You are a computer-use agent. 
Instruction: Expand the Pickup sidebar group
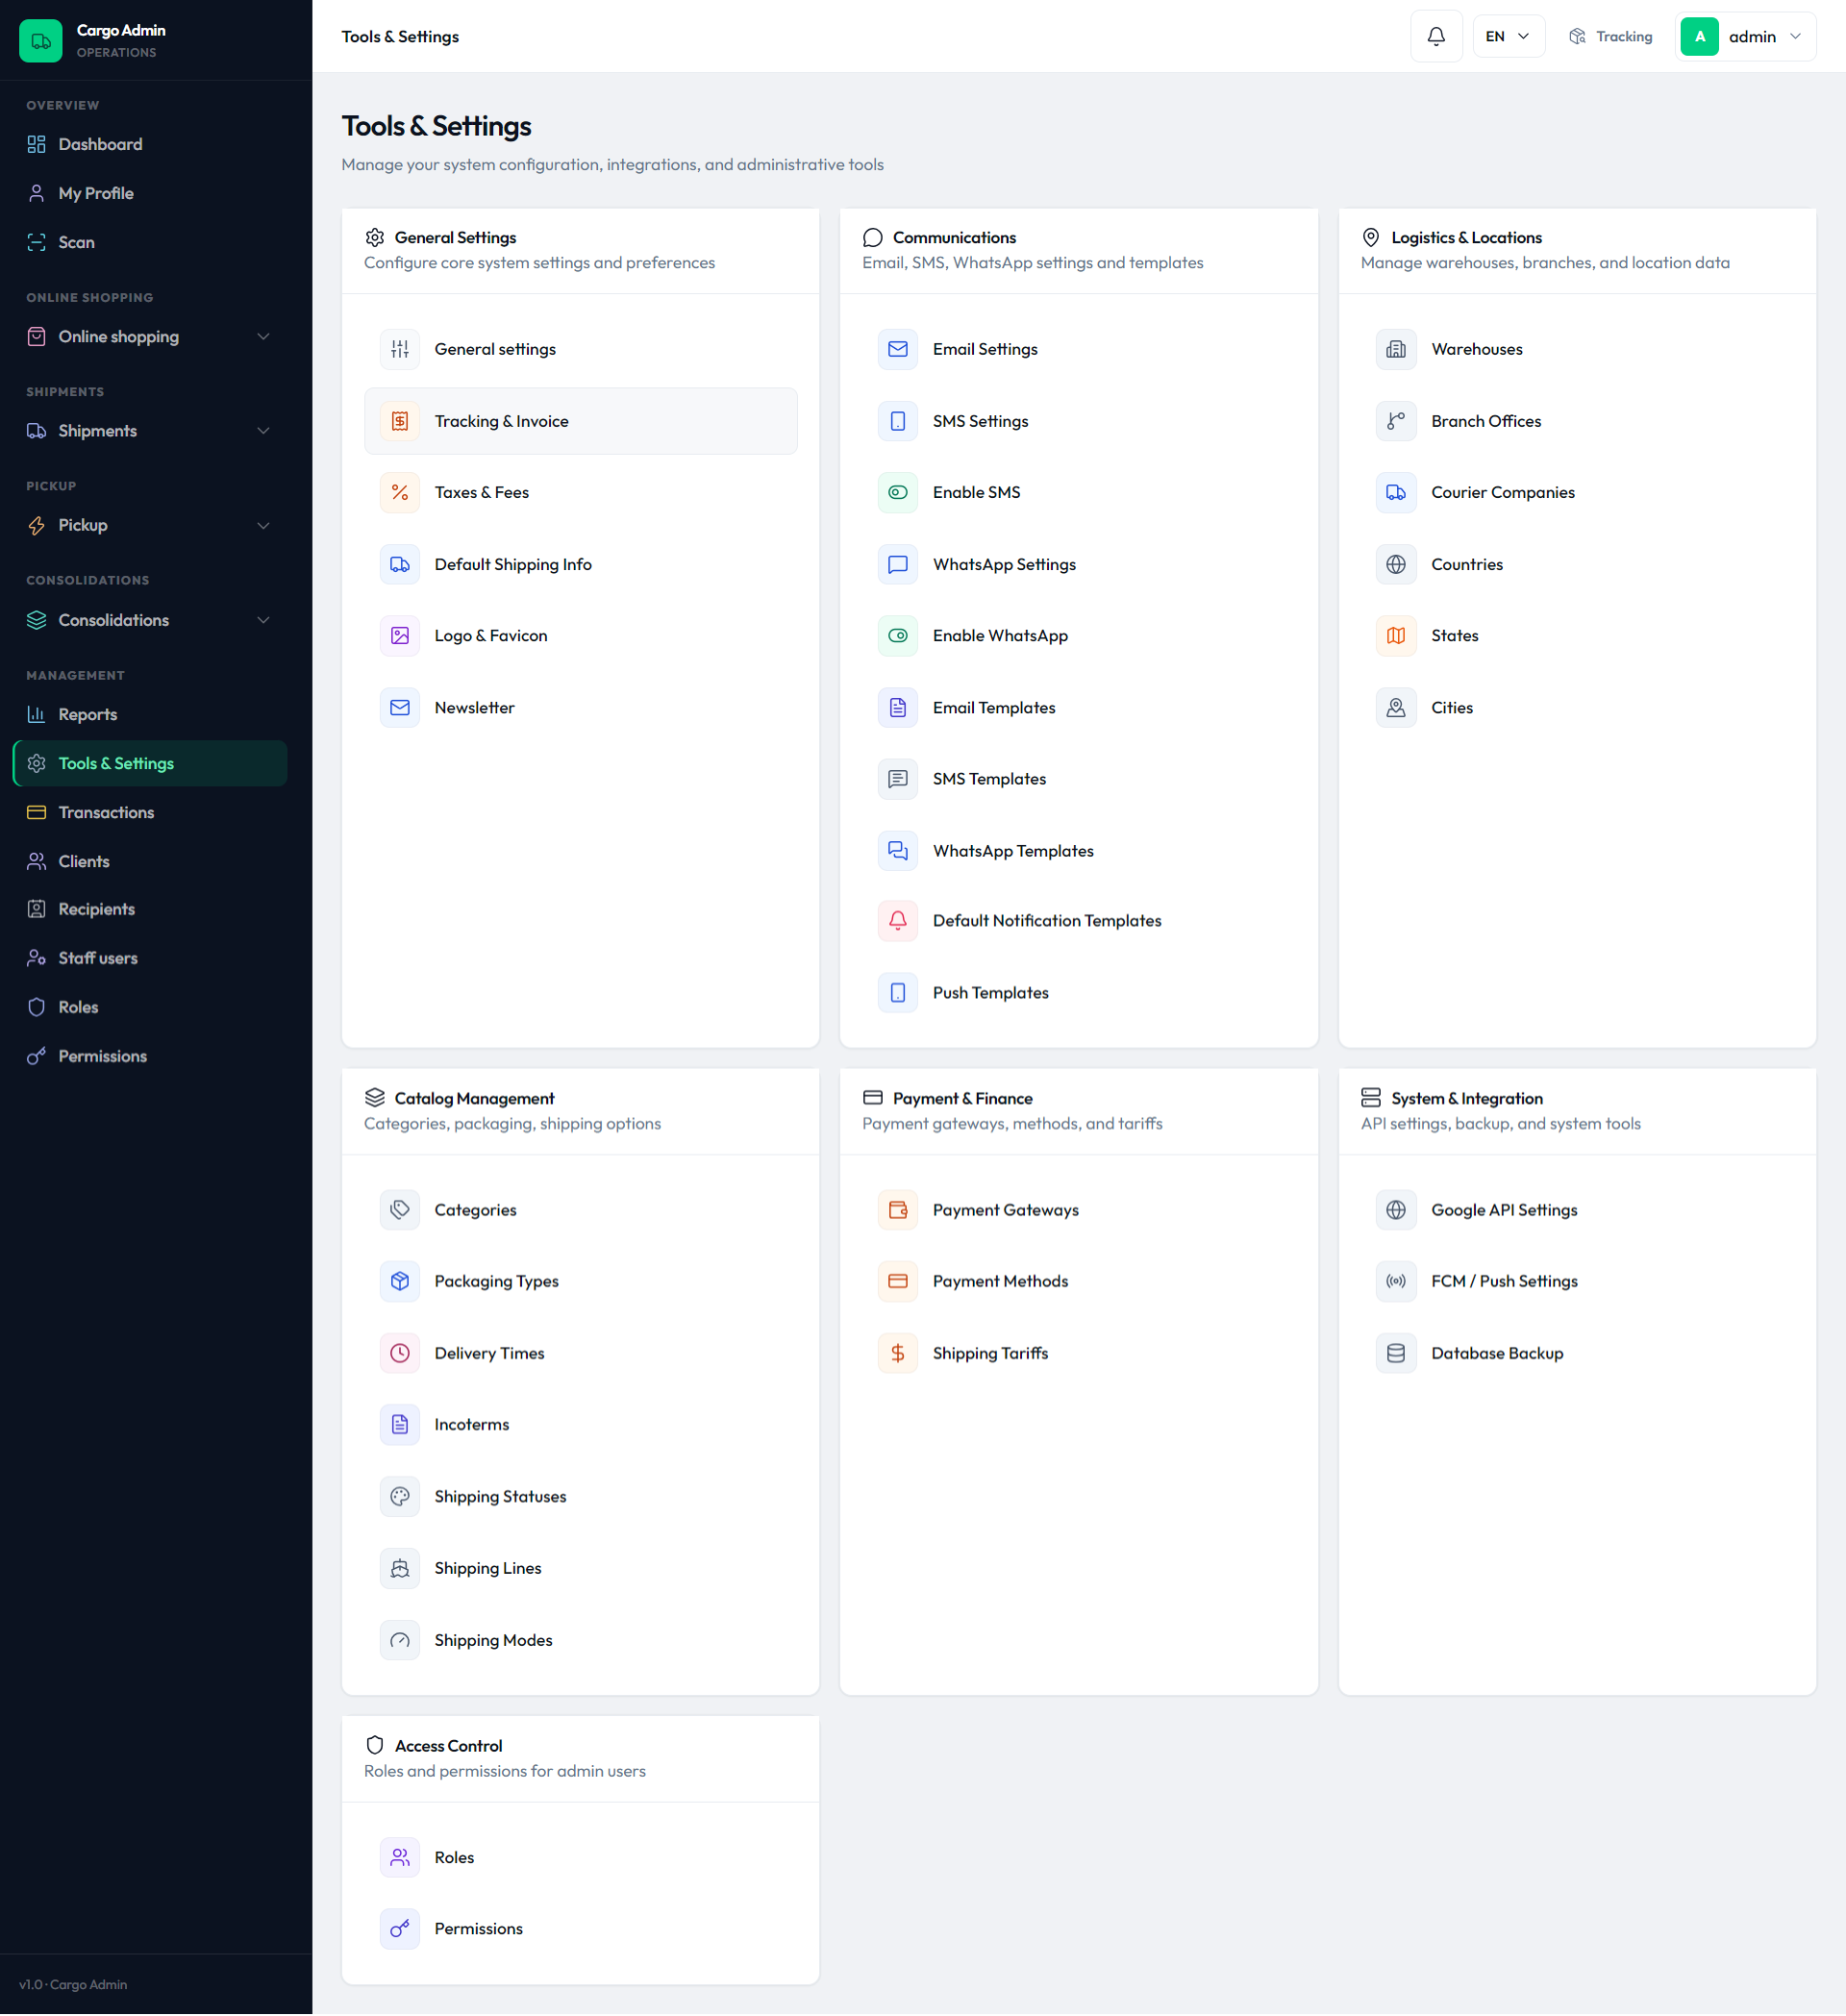[150, 526]
